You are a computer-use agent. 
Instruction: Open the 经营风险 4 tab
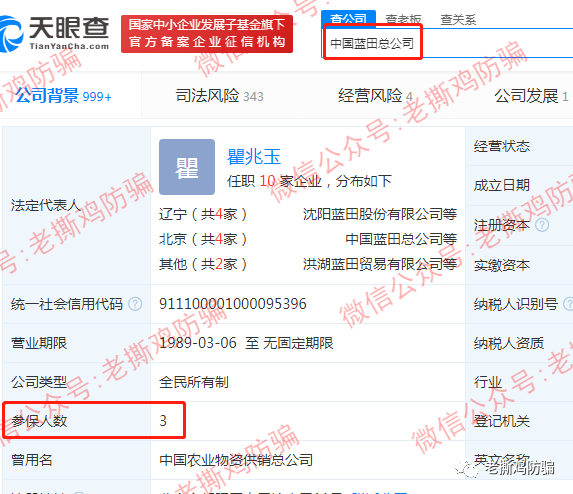pos(375,96)
